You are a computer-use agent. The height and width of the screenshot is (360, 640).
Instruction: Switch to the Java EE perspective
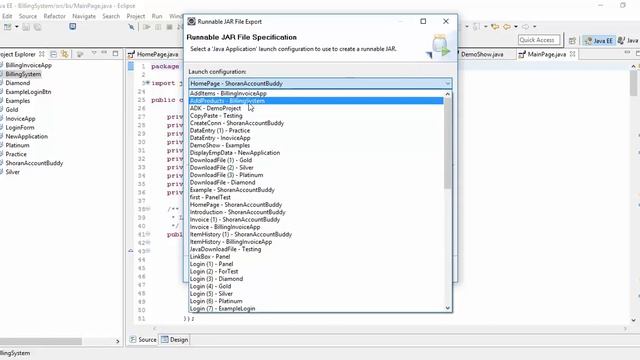599,40
